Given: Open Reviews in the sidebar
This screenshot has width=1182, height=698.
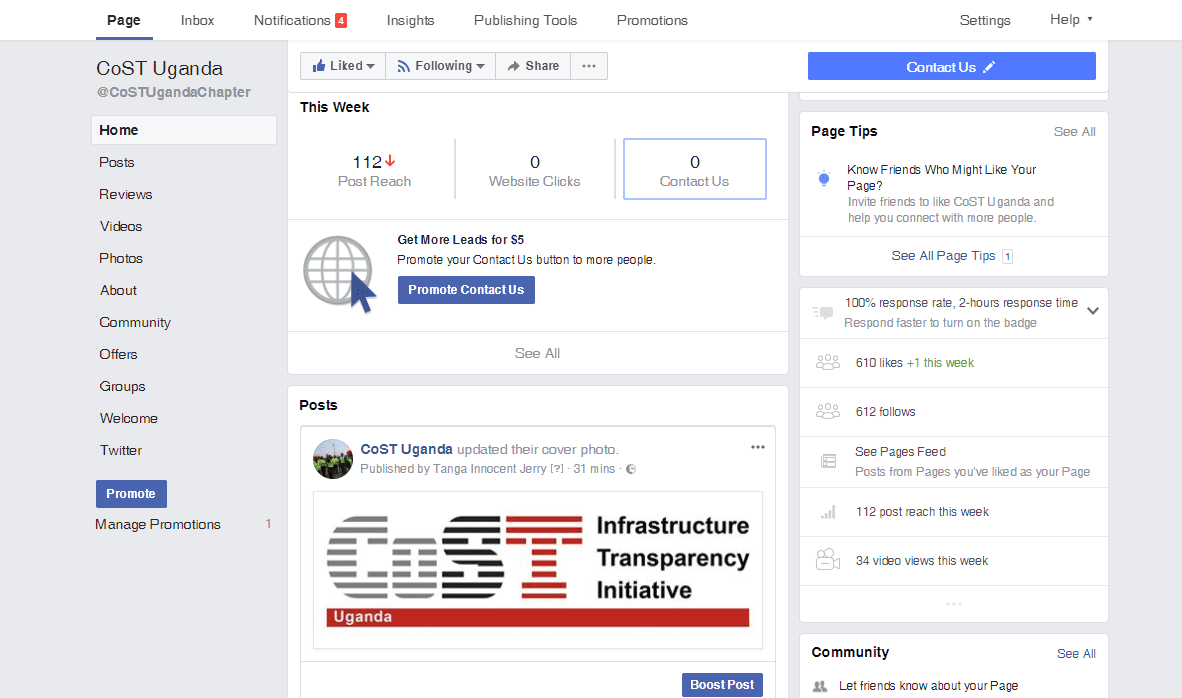Looking at the screenshot, I should [126, 194].
